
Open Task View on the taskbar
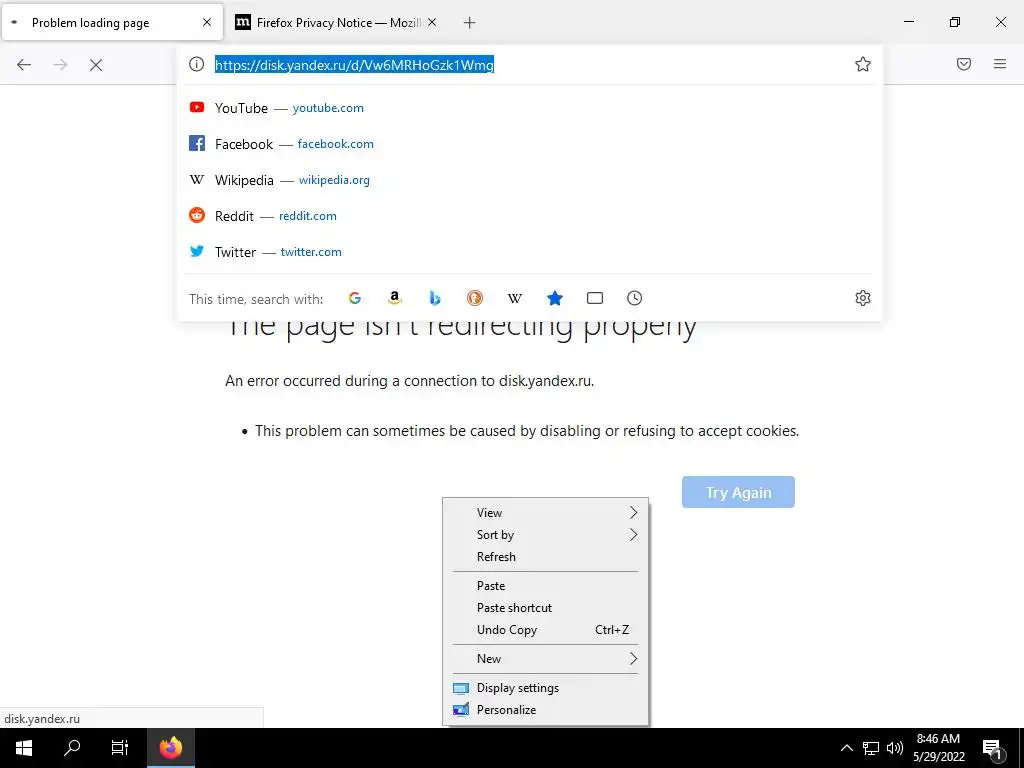tap(120, 748)
